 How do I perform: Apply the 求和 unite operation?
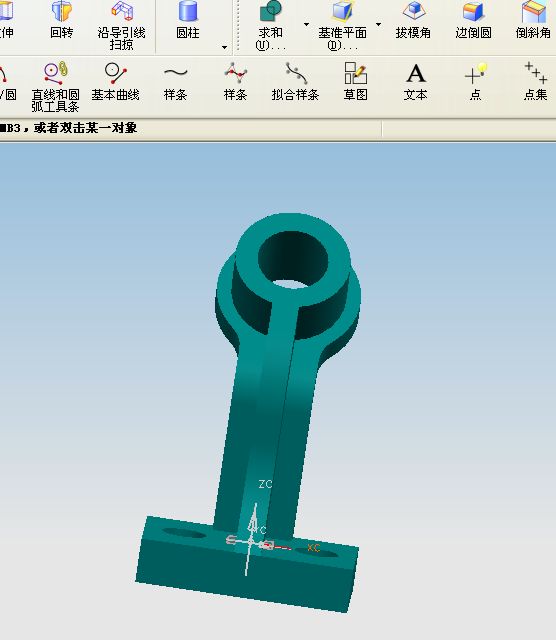coord(270,25)
